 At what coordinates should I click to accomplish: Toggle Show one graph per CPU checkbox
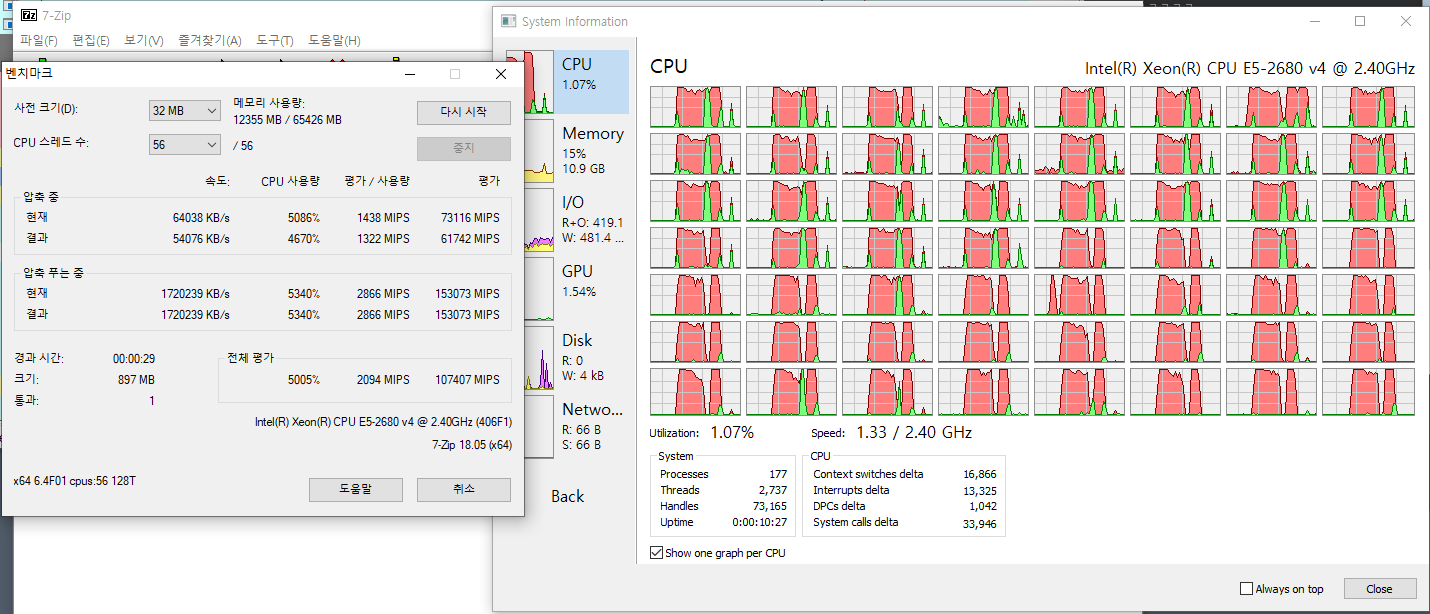tap(657, 553)
